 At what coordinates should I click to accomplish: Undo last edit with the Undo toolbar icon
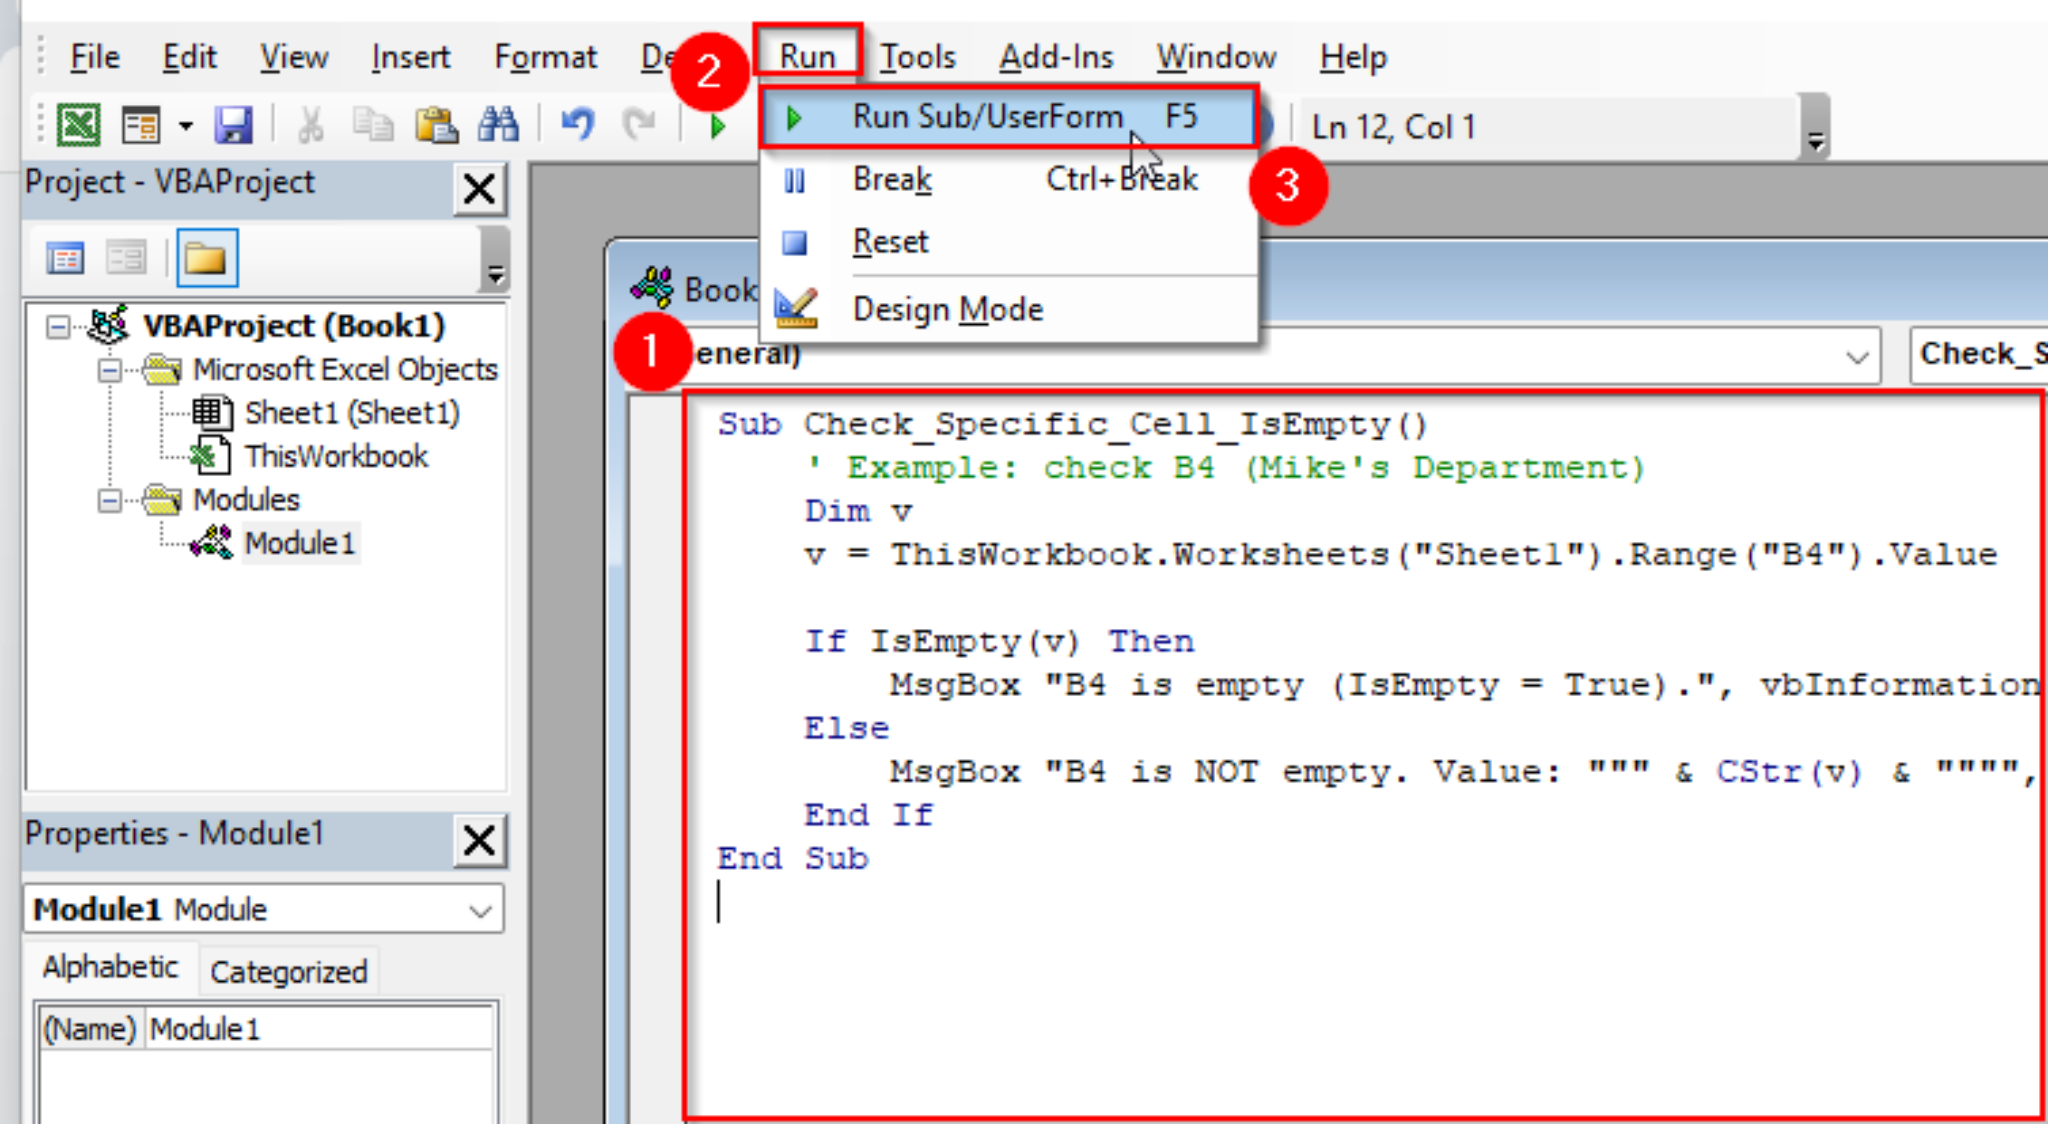pos(576,124)
